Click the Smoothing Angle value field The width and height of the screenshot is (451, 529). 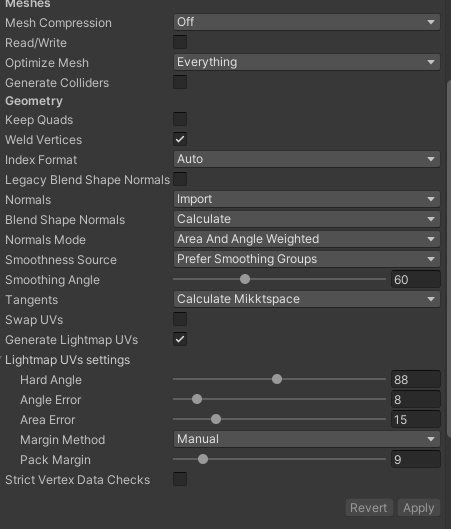[x=416, y=279]
